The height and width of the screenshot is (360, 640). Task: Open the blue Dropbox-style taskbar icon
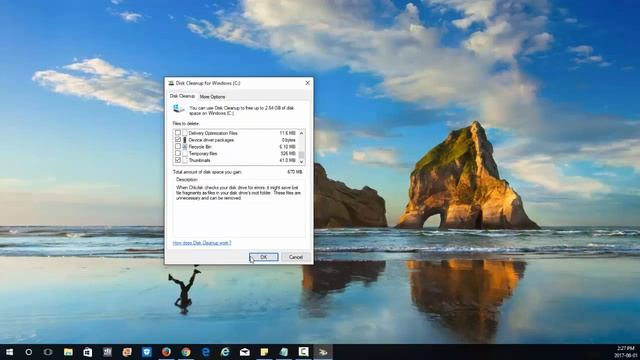(147, 352)
